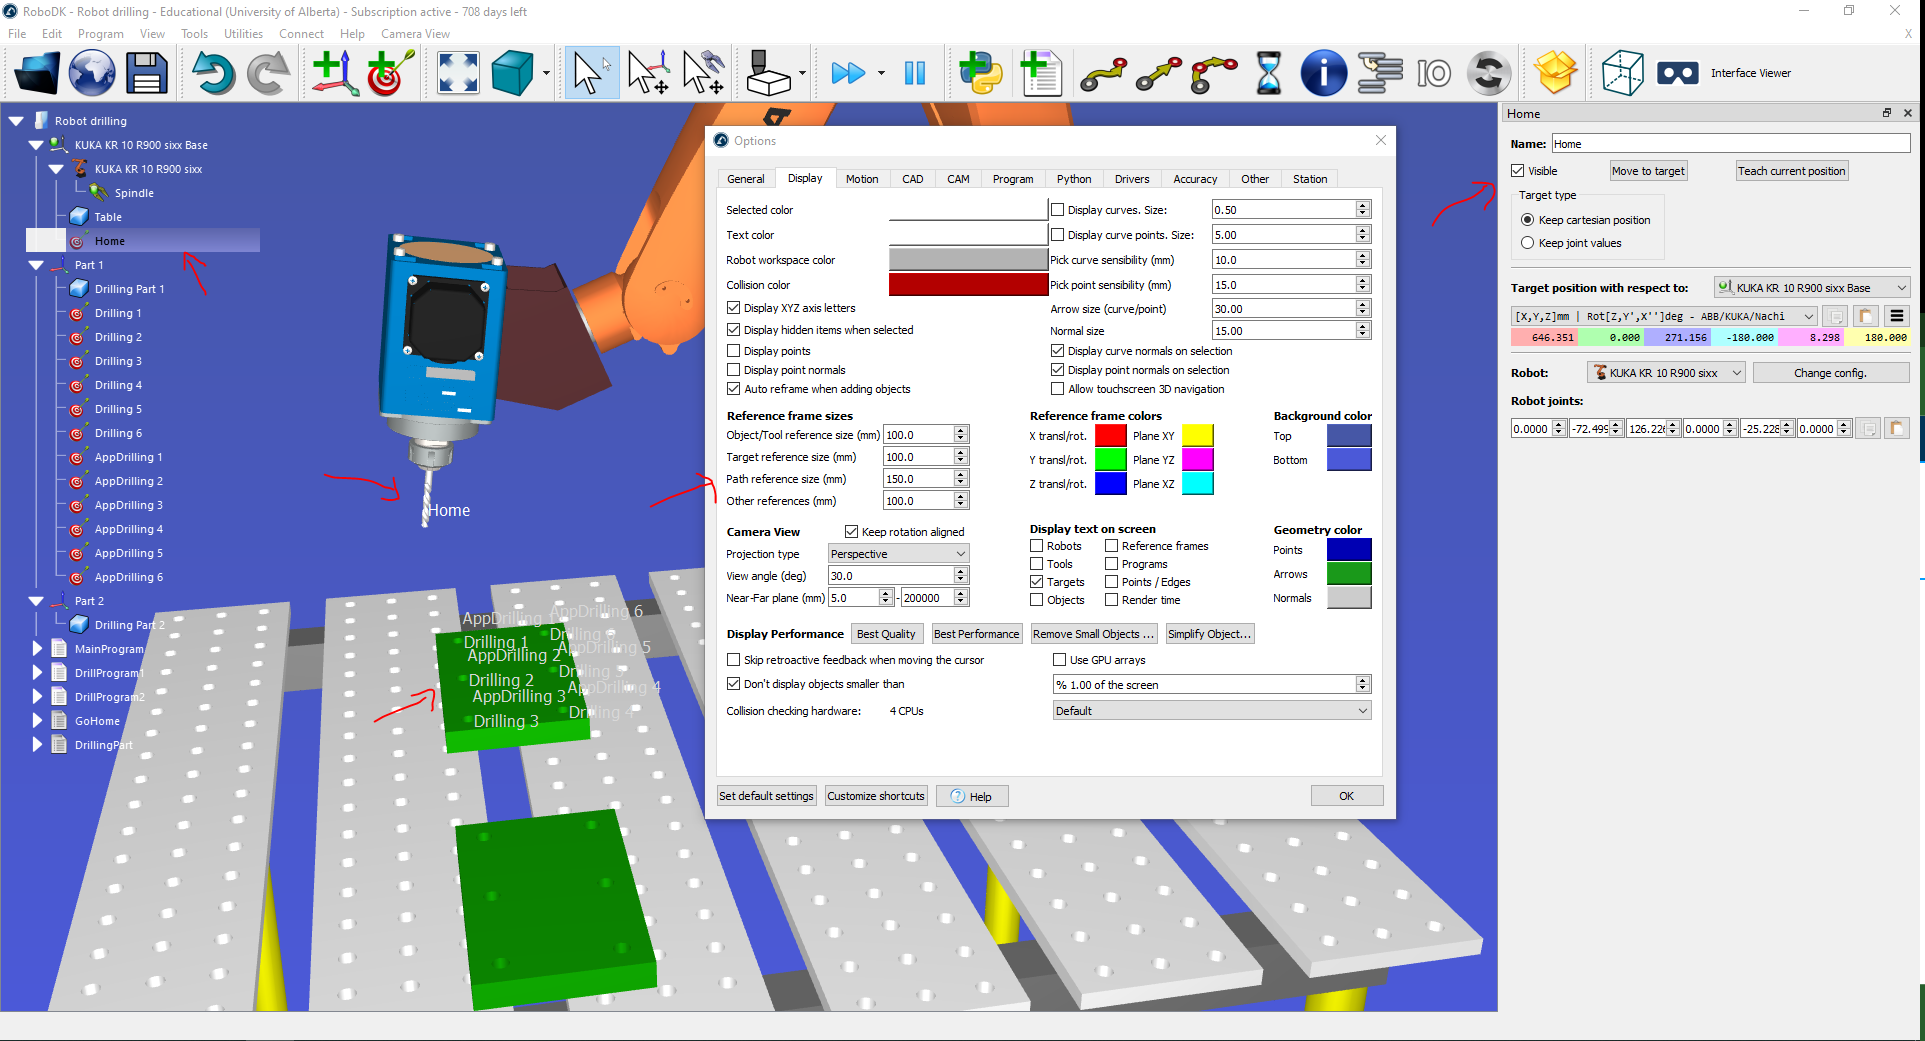Image resolution: width=1925 pixels, height=1041 pixels.
Task: Expand the MainProgram tree item
Action: pos(37,649)
